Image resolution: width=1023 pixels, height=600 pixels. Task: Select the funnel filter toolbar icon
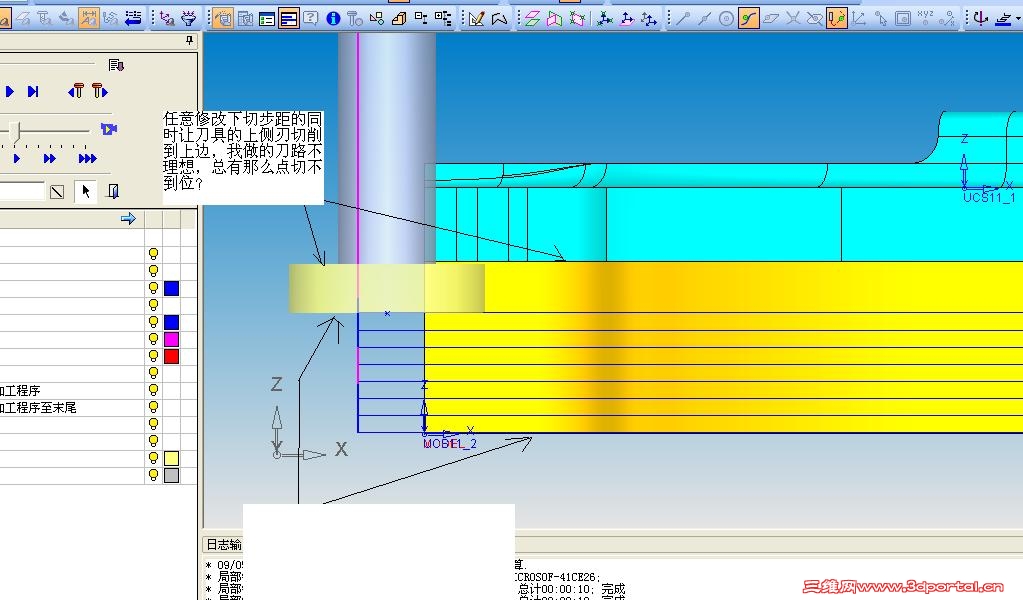coord(189,18)
